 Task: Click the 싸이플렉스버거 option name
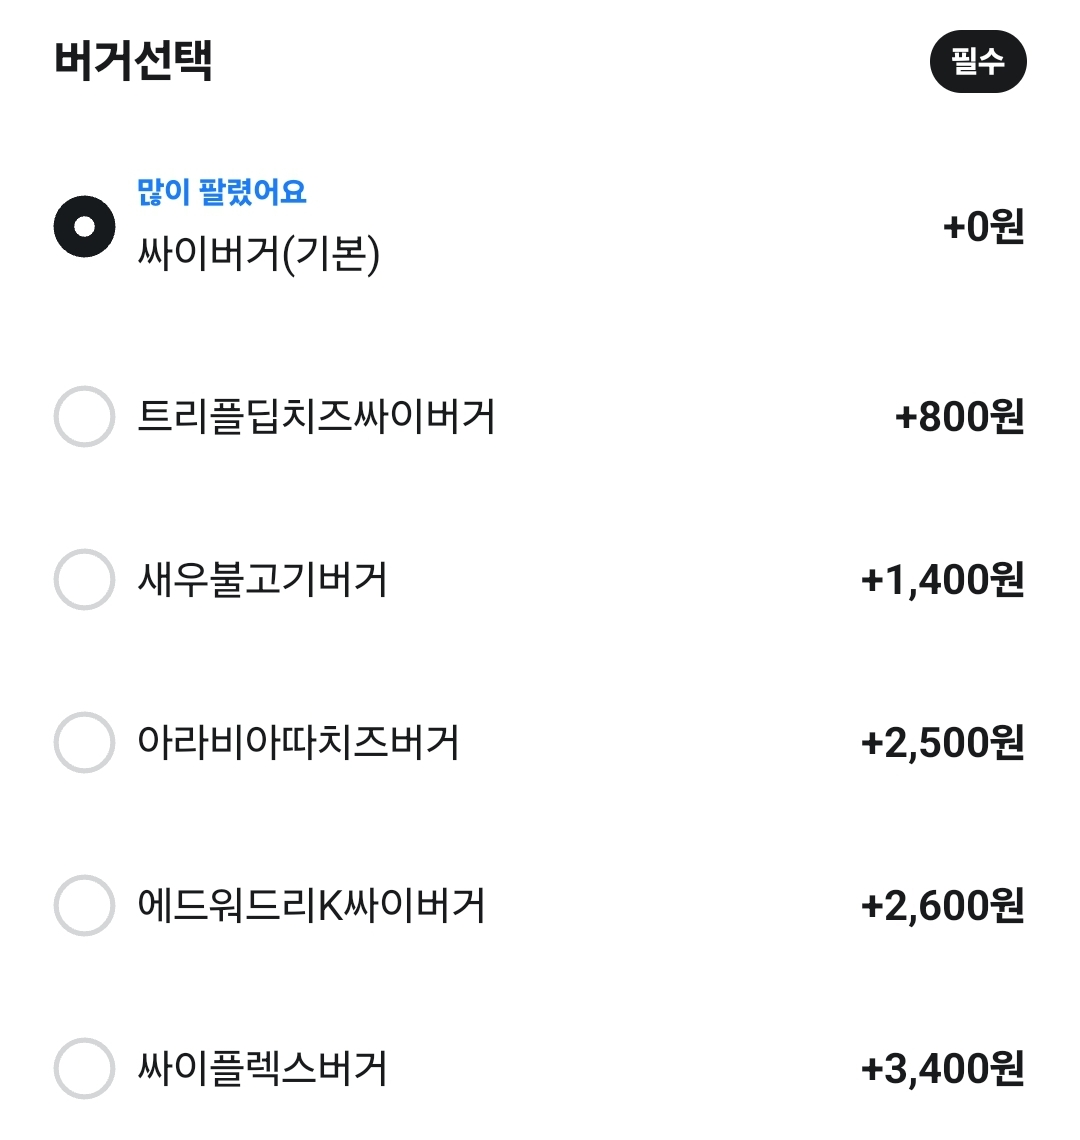click(262, 1069)
